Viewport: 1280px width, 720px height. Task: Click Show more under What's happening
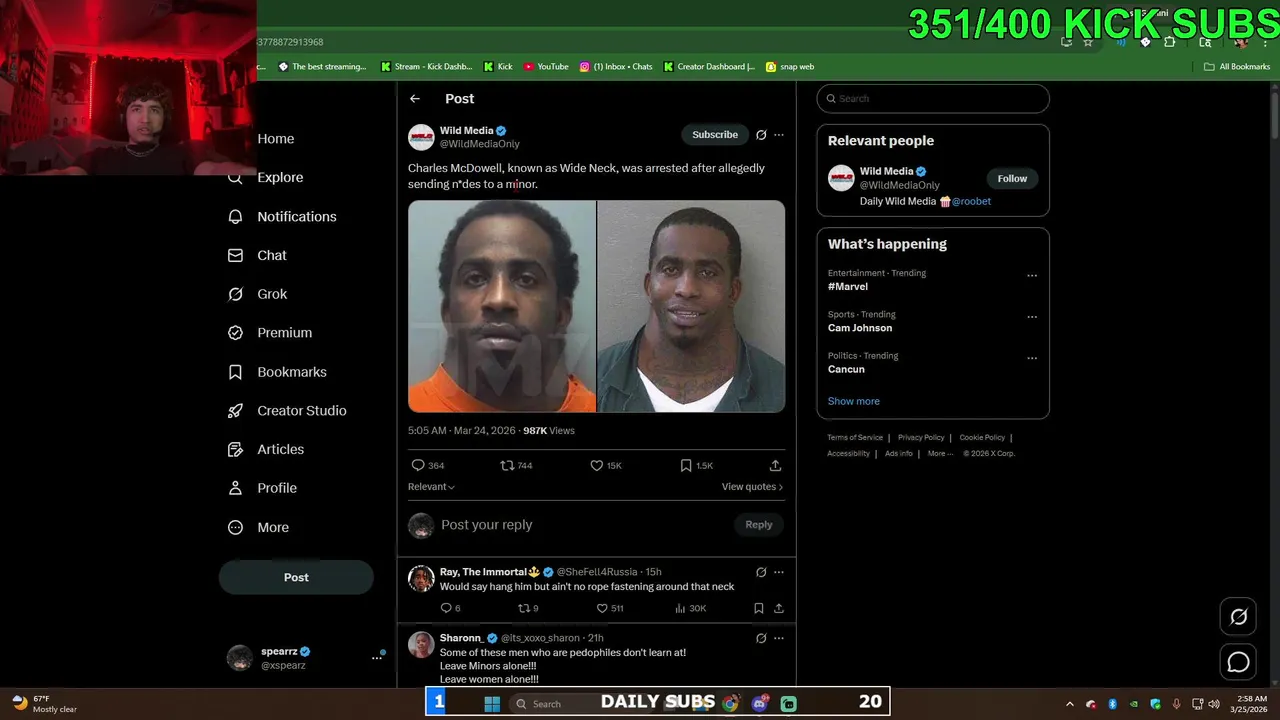point(854,401)
